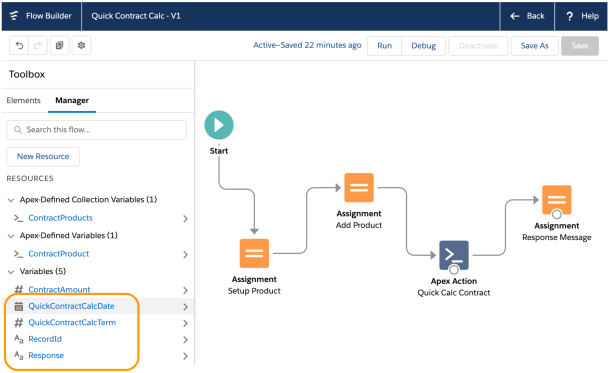Expand ContractAmount details chevron
Image resolution: width=611 pixels, height=373 pixels.
[185, 290]
